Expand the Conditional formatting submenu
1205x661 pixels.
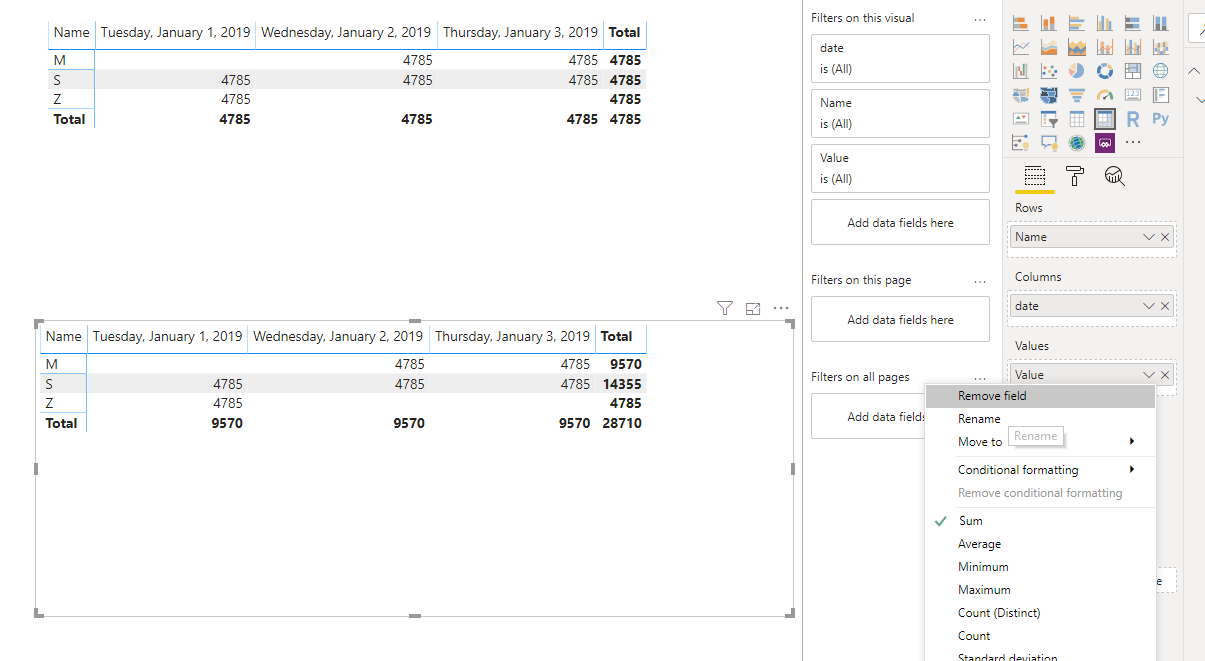point(1040,470)
